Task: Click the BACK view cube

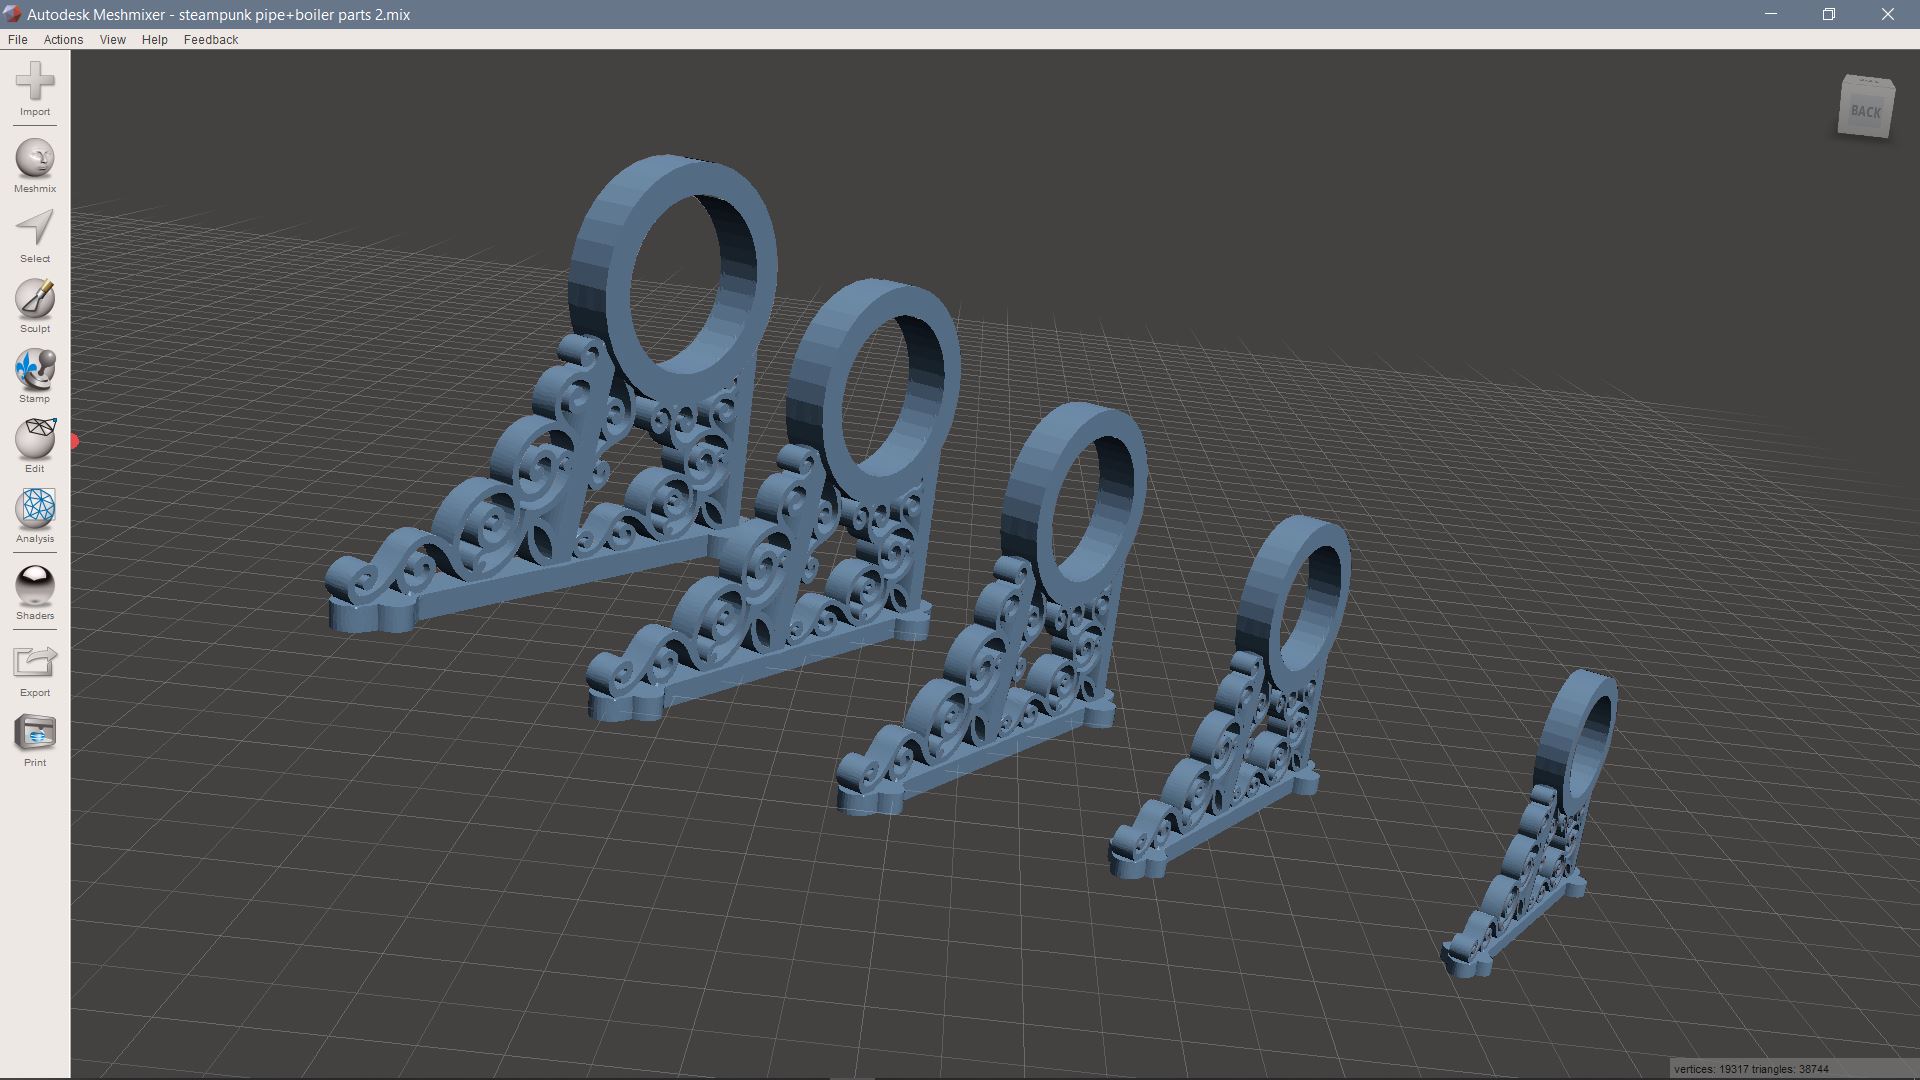Action: pos(1866,106)
